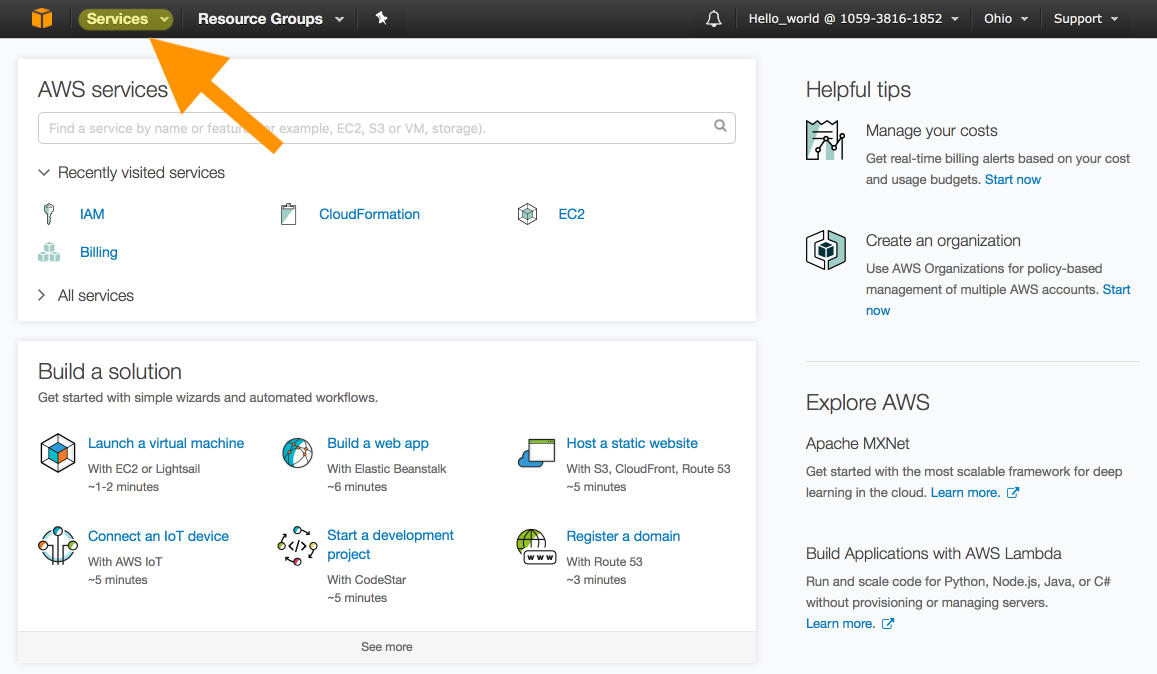Open the Services dropdown menu
This screenshot has width=1157, height=674.
coord(126,18)
